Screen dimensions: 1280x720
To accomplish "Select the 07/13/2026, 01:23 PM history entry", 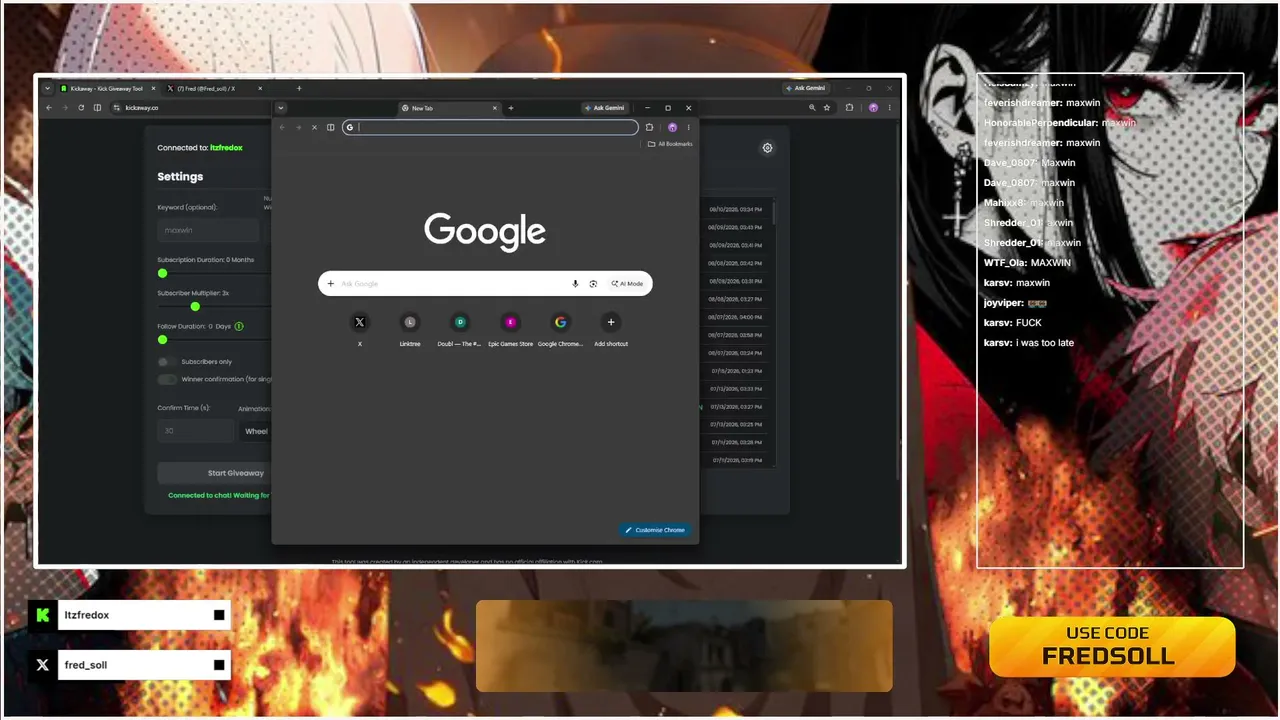I will [x=735, y=371].
